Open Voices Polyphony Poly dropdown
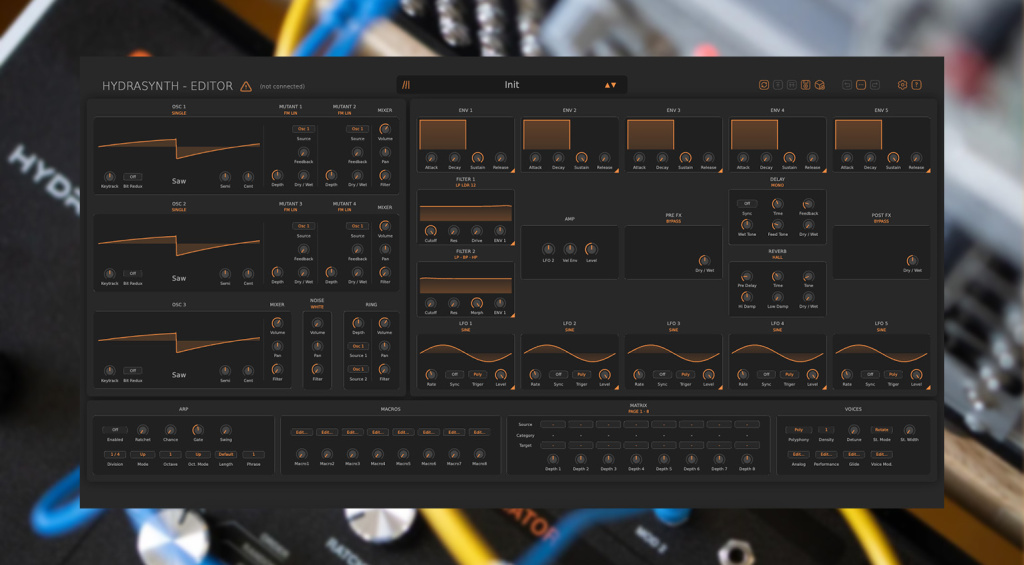 [798, 430]
